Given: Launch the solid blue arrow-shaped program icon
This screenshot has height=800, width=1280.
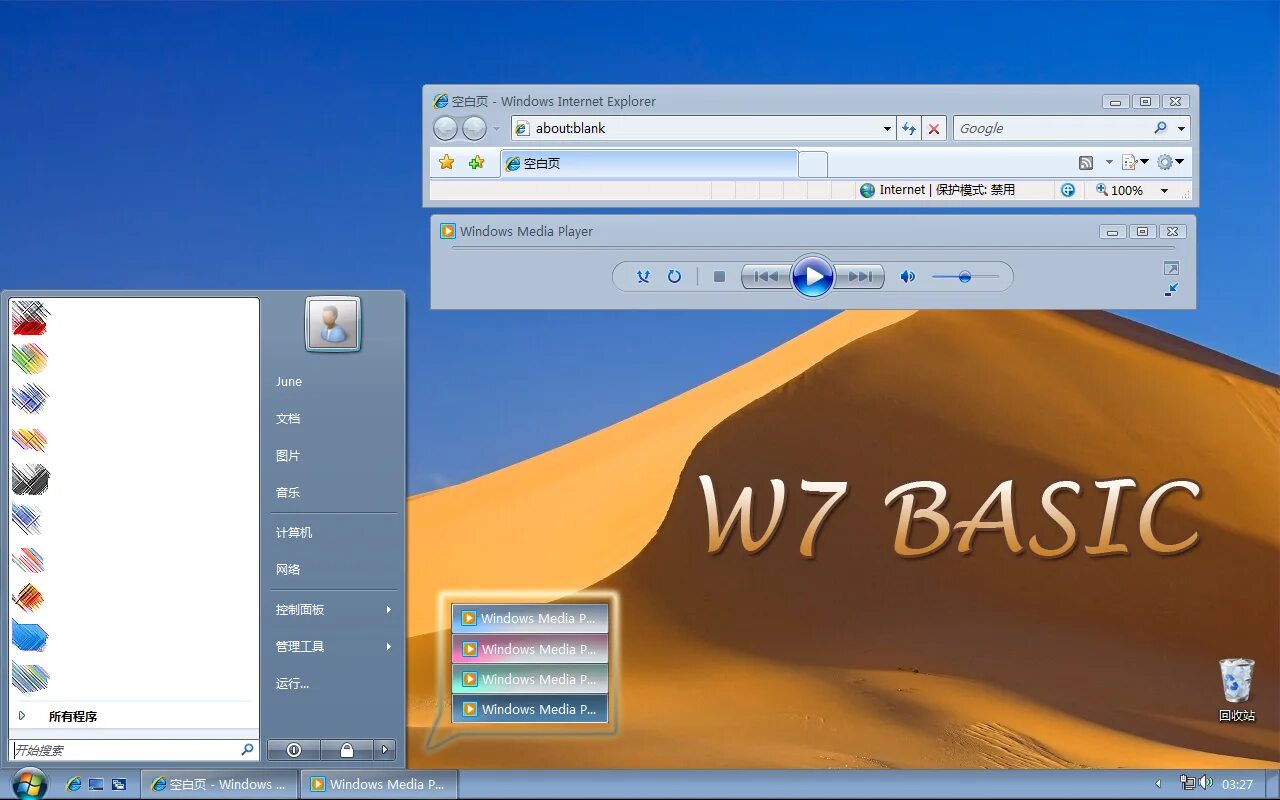Looking at the screenshot, I should (31, 637).
